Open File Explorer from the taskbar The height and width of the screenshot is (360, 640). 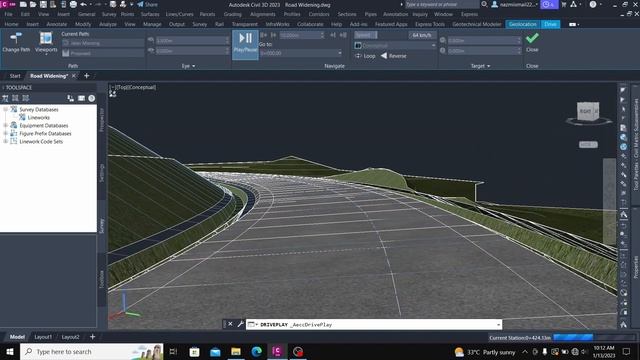[x=236, y=351]
